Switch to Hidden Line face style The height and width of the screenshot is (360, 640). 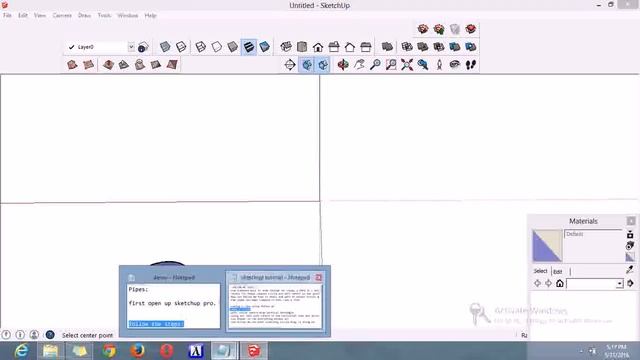click(x=216, y=47)
